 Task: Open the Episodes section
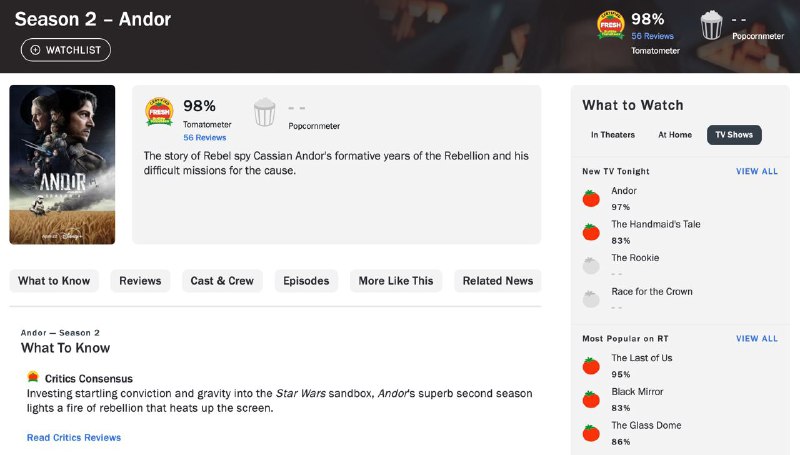click(306, 281)
